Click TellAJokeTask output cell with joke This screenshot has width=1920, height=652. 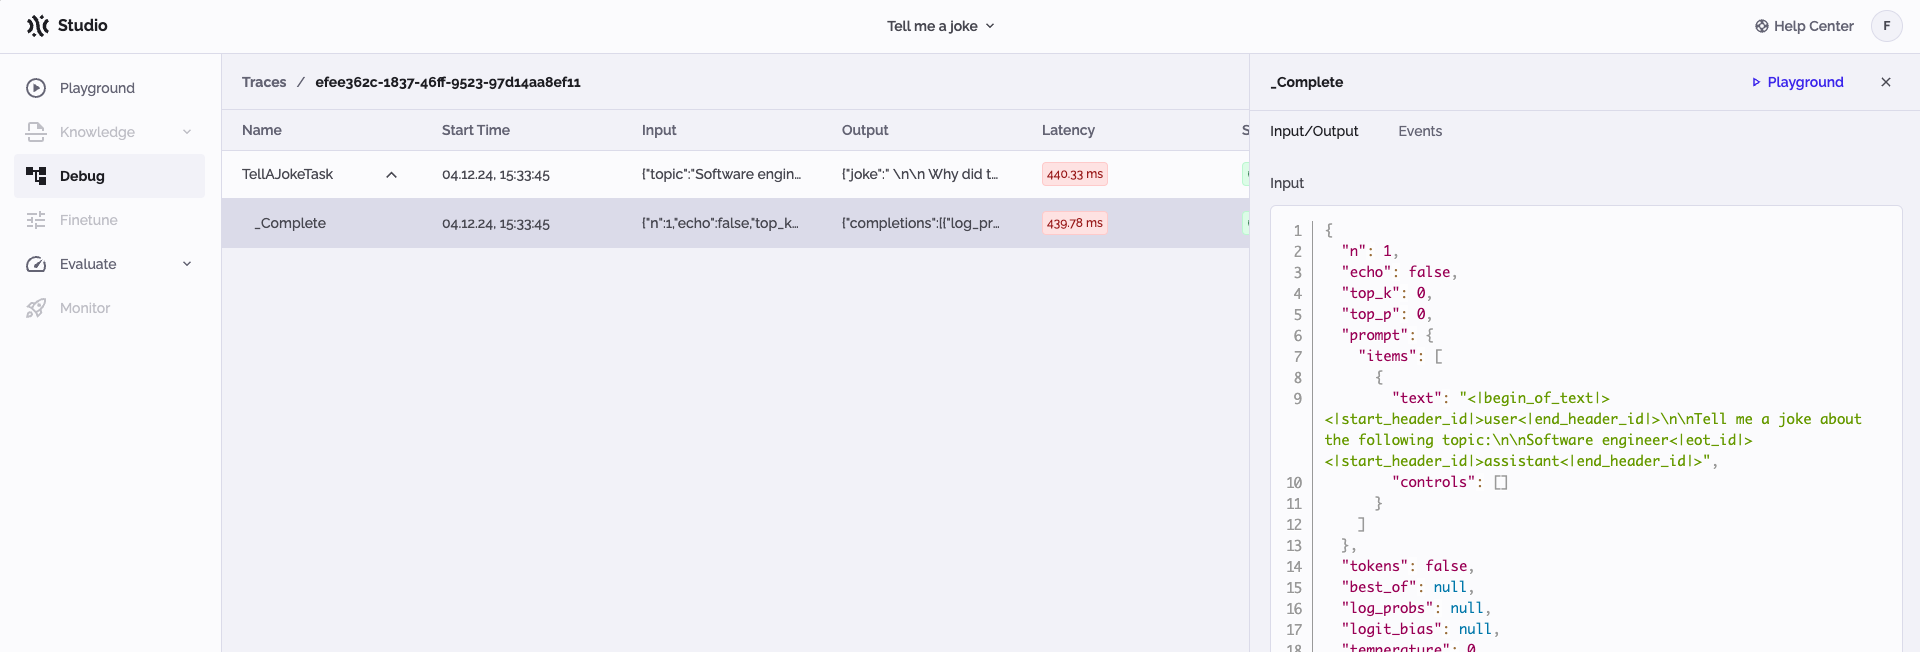[x=920, y=174]
